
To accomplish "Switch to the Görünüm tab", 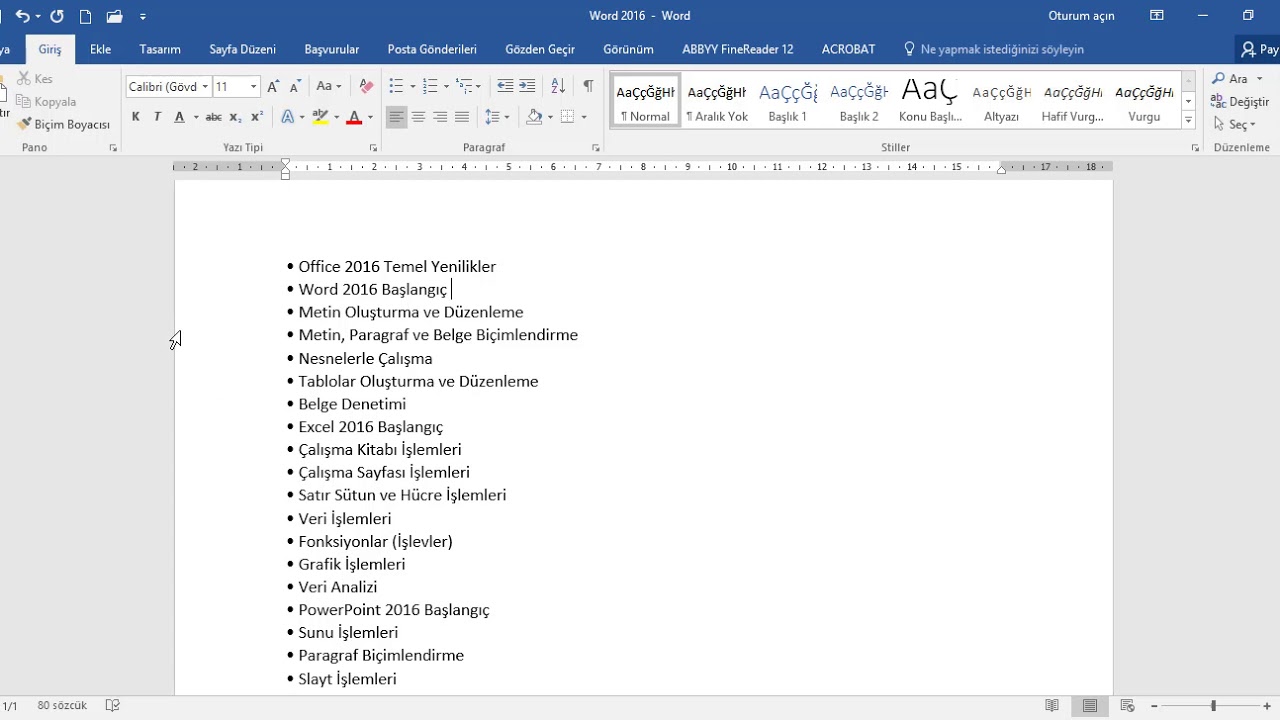I will click(628, 49).
